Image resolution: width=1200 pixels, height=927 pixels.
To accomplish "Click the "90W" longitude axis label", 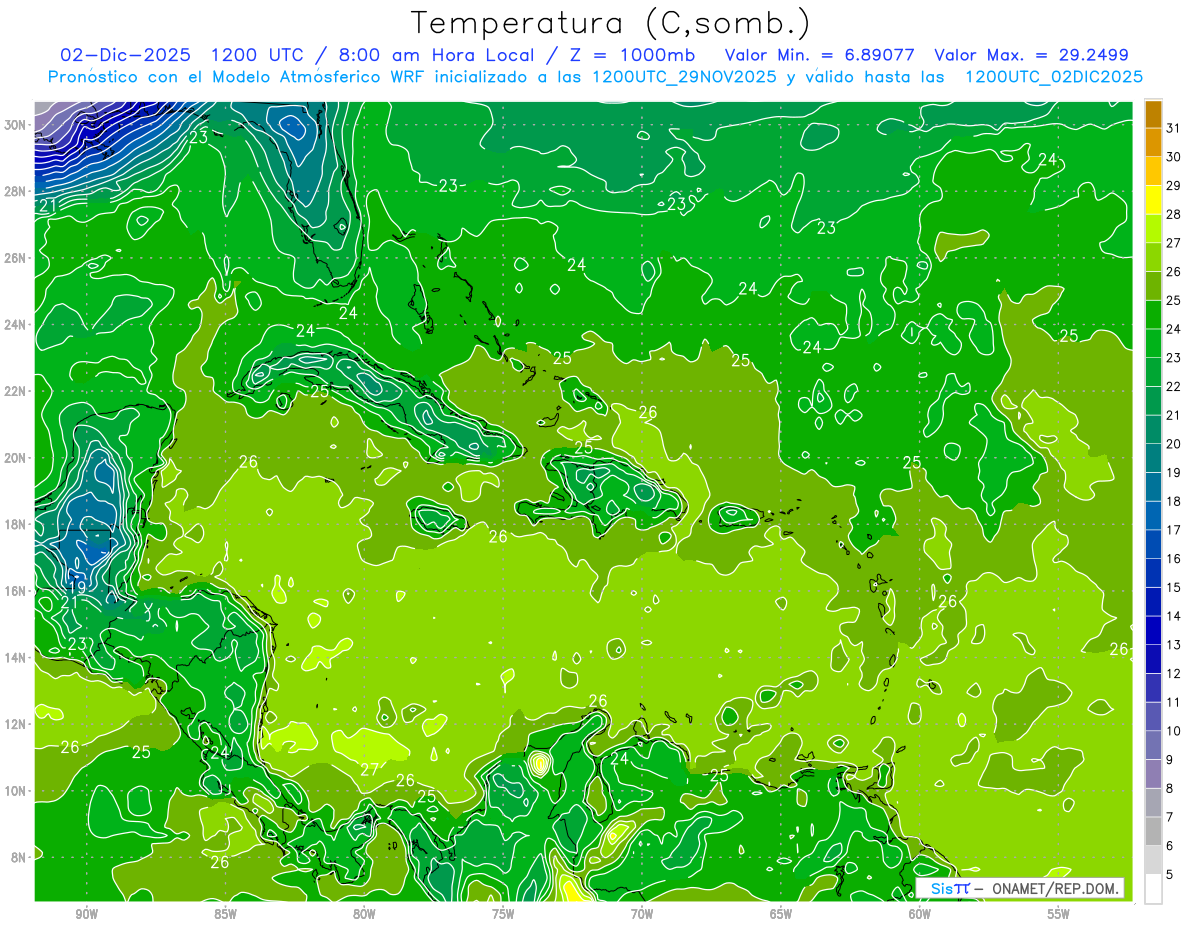I will click(86, 914).
